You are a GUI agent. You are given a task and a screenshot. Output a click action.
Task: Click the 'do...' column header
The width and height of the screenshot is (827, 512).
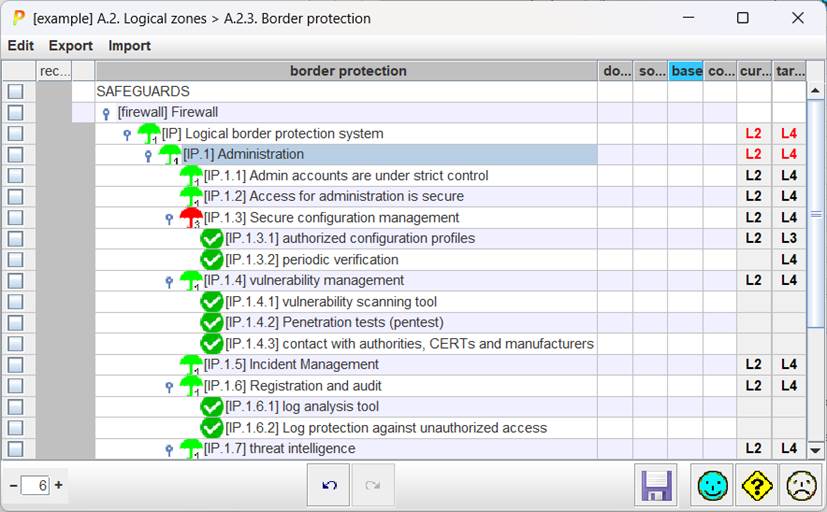[616, 71]
